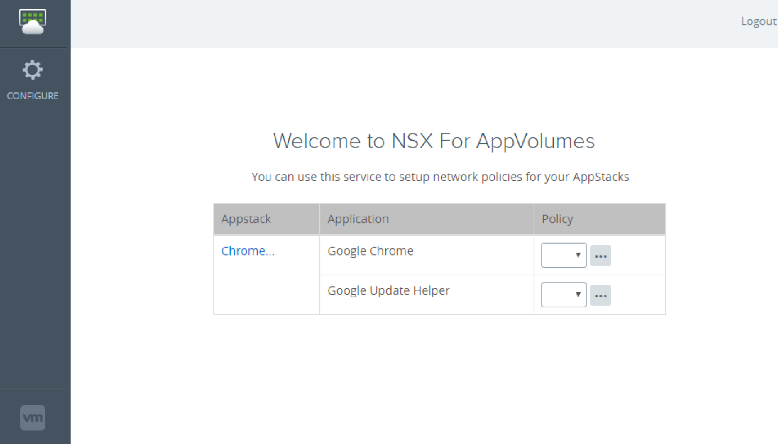The image size is (778, 446).
Task: Select the Appstack column header
Action: pos(266,219)
